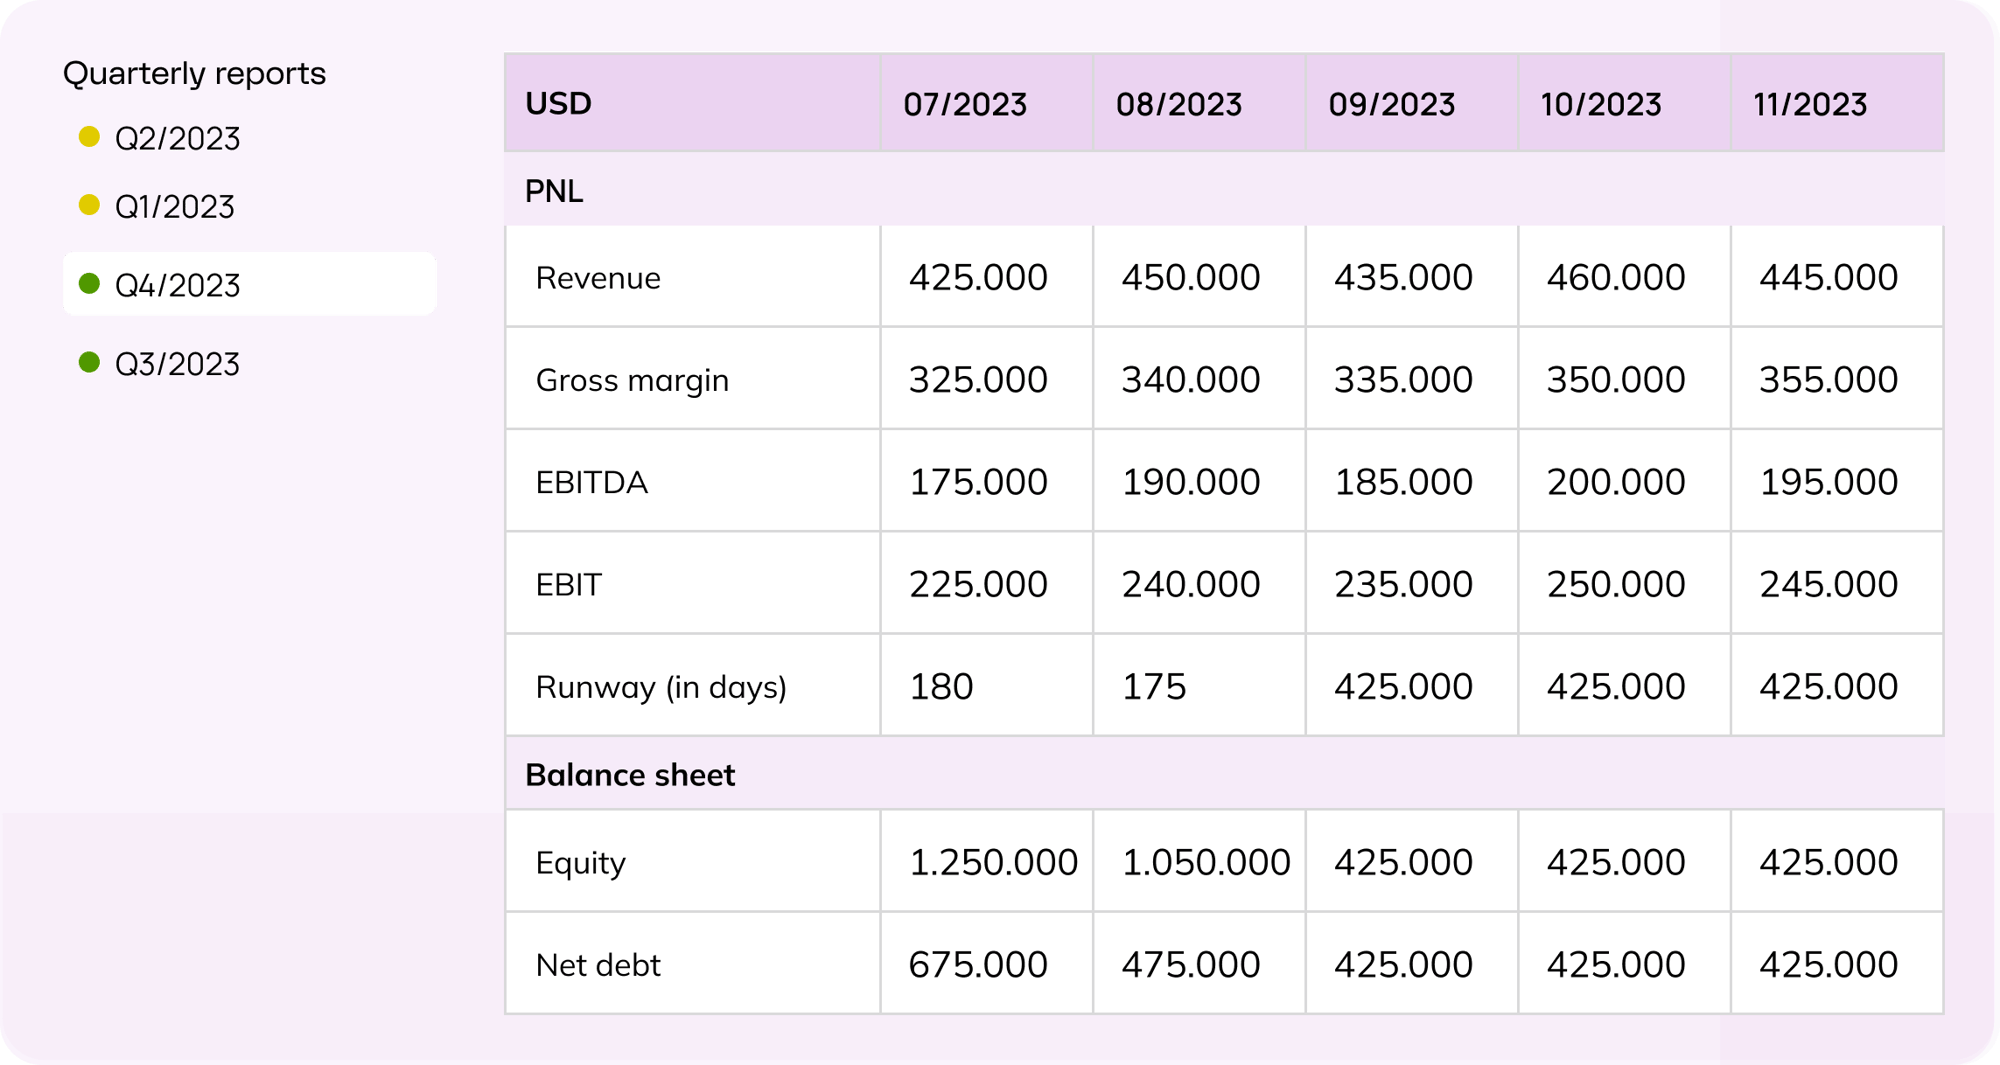The image size is (2000, 1065).
Task: Switch to the Q3/2023 report
Action: [177, 364]
